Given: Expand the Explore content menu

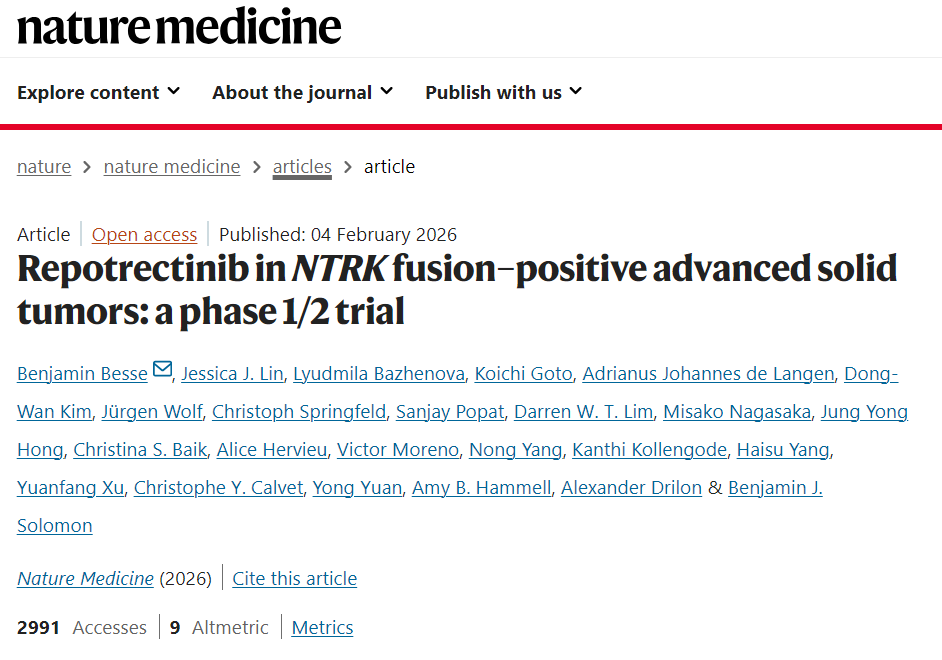Looking at the screenshot, I should click(x=98, y=92).
